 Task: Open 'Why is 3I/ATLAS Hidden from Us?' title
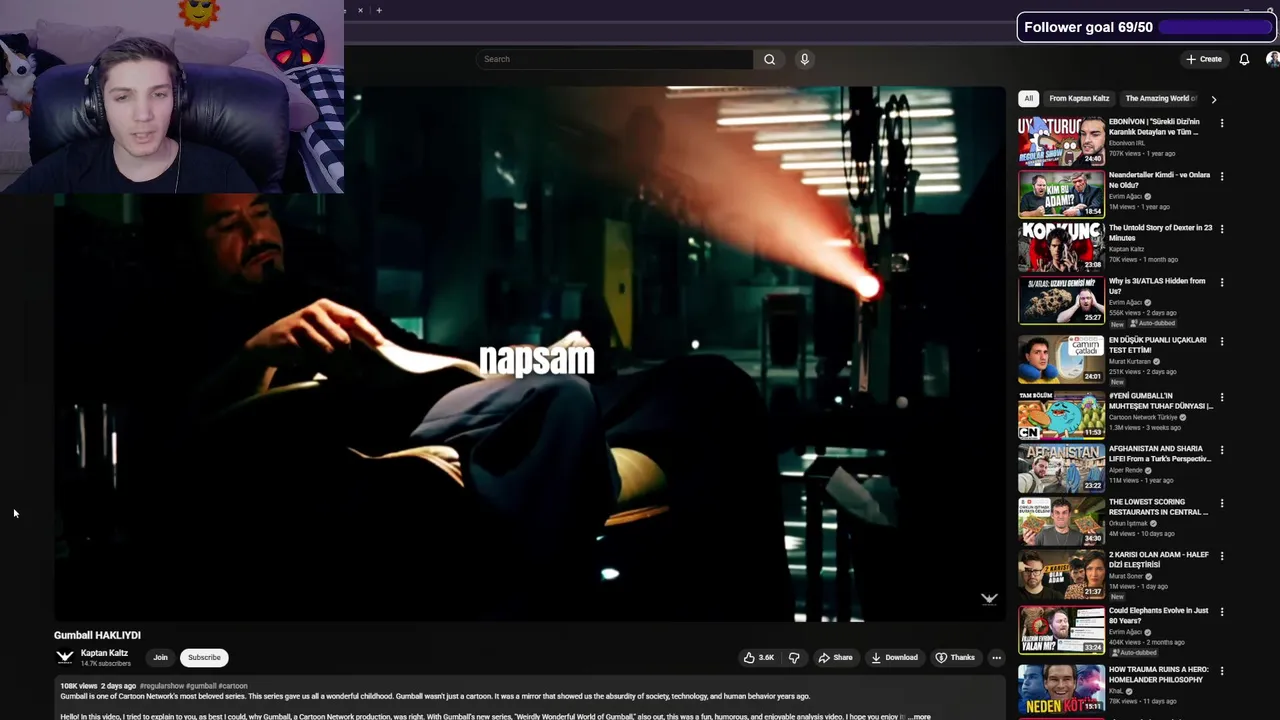[x=1157, y=286]
